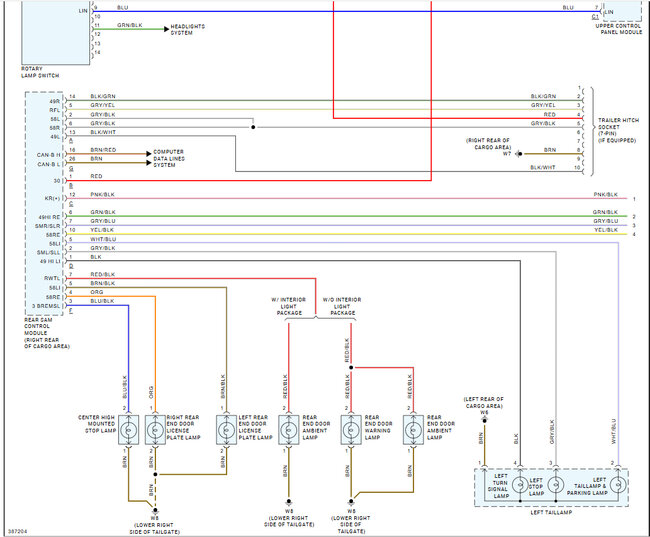Select the CAN-B H pin label
The width and height of the screenshot is (650, 537).
49,155
